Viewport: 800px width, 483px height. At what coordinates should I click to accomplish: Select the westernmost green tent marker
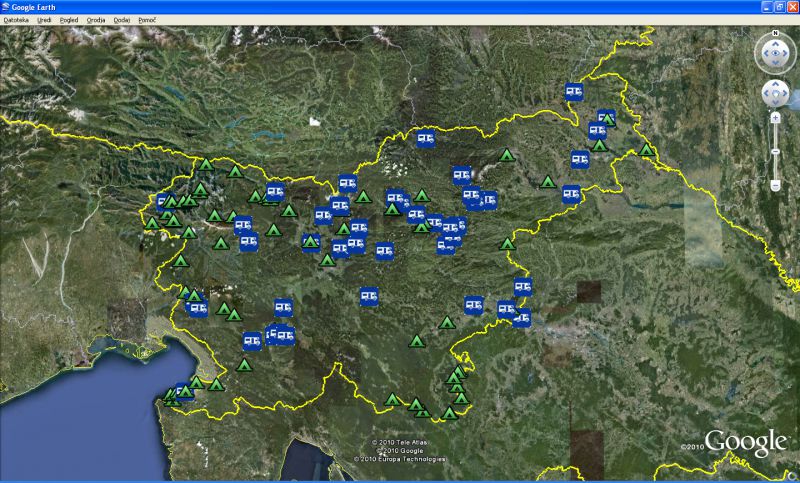tap(152, 223)
